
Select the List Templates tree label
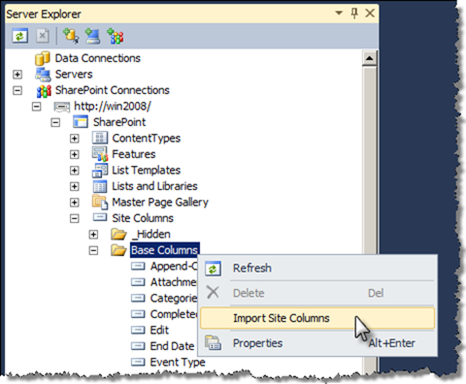pos(146,170)
